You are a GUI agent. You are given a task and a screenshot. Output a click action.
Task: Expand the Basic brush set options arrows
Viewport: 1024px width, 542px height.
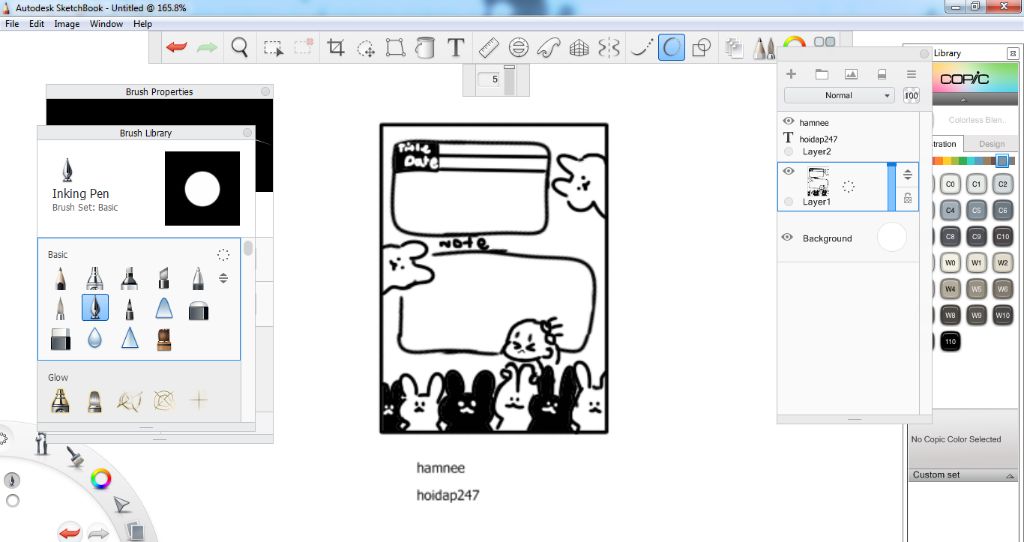223,278
